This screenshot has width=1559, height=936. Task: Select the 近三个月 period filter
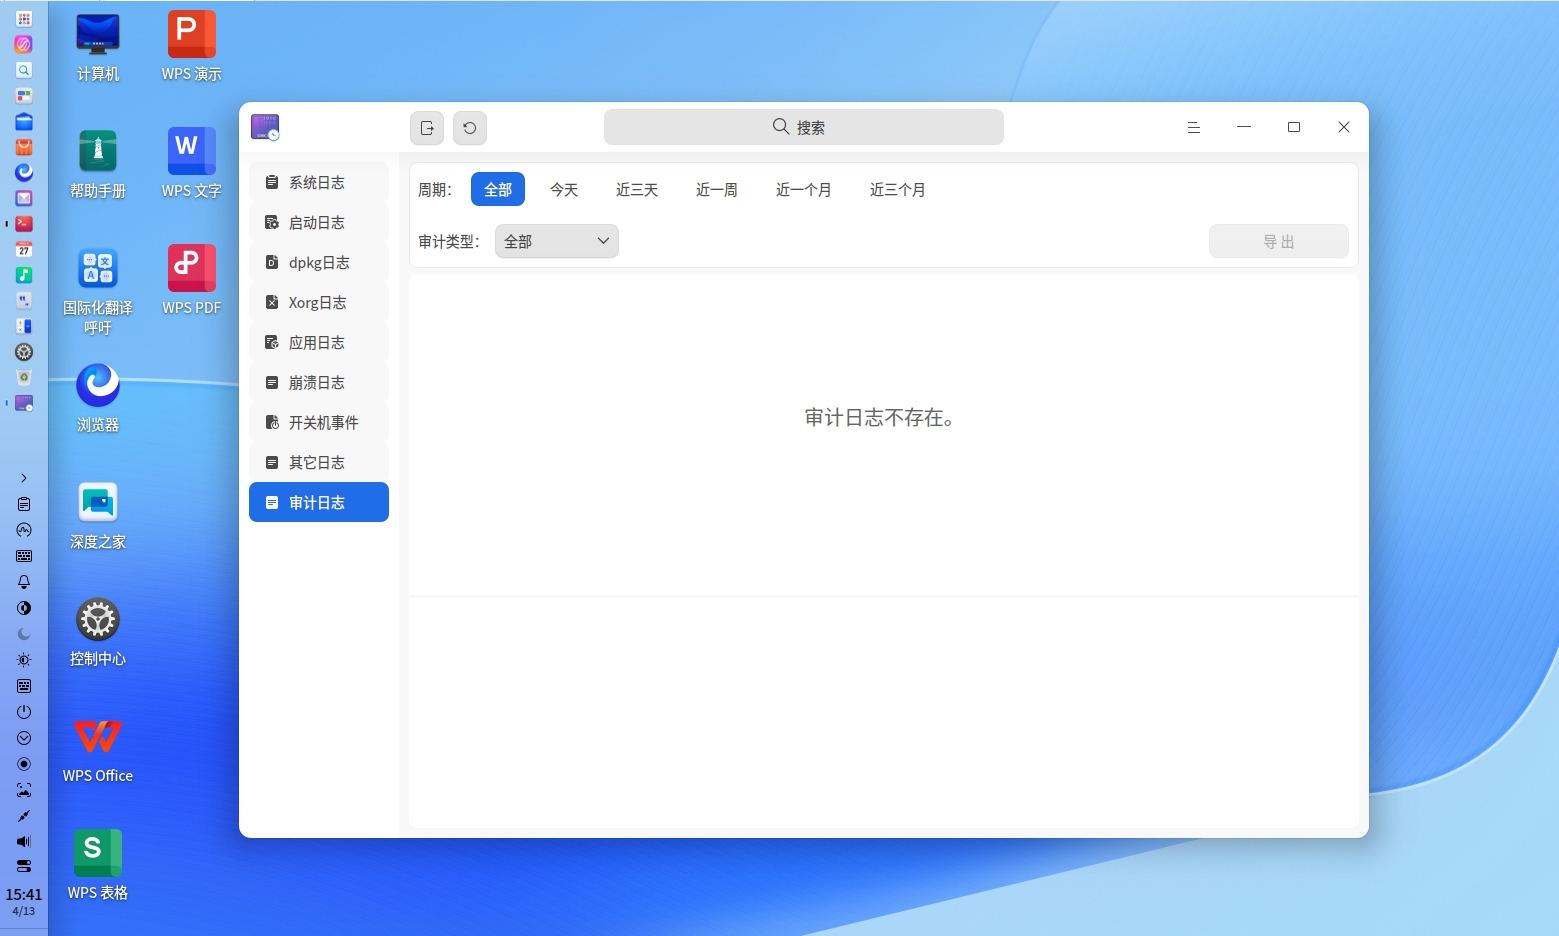click(898, 189)
